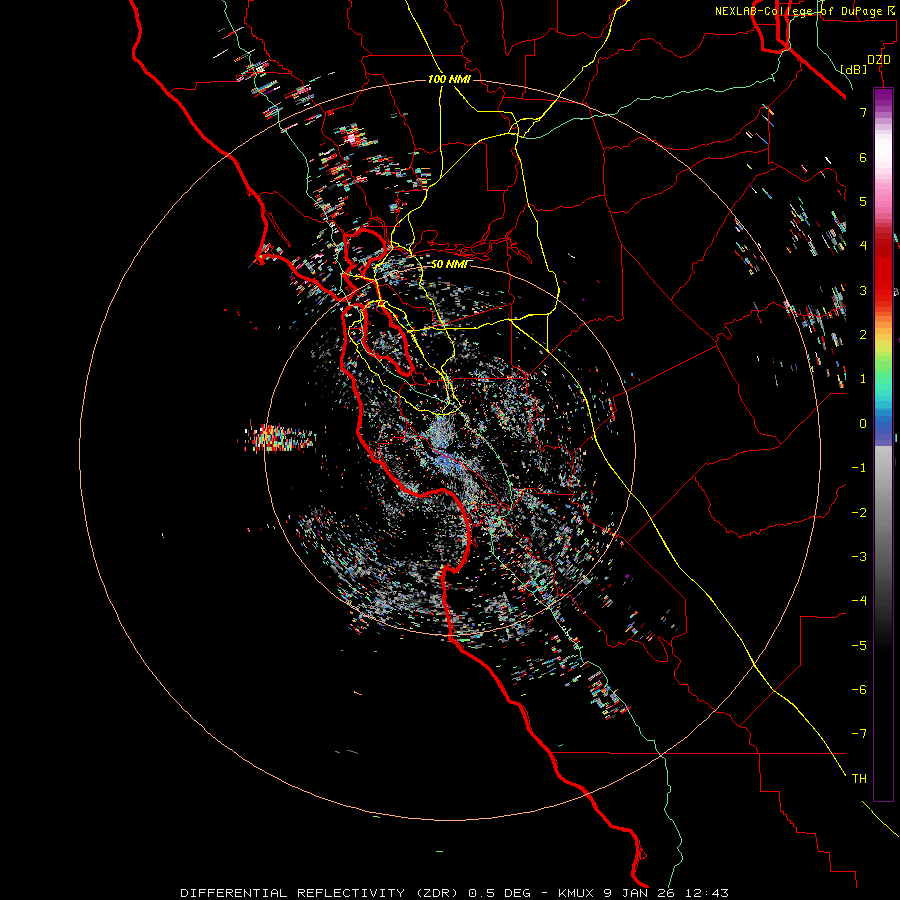Click the 50 NMI range ring label
Image resolution: width=900 pixels, height=900 pixels.
coord(449,264)
